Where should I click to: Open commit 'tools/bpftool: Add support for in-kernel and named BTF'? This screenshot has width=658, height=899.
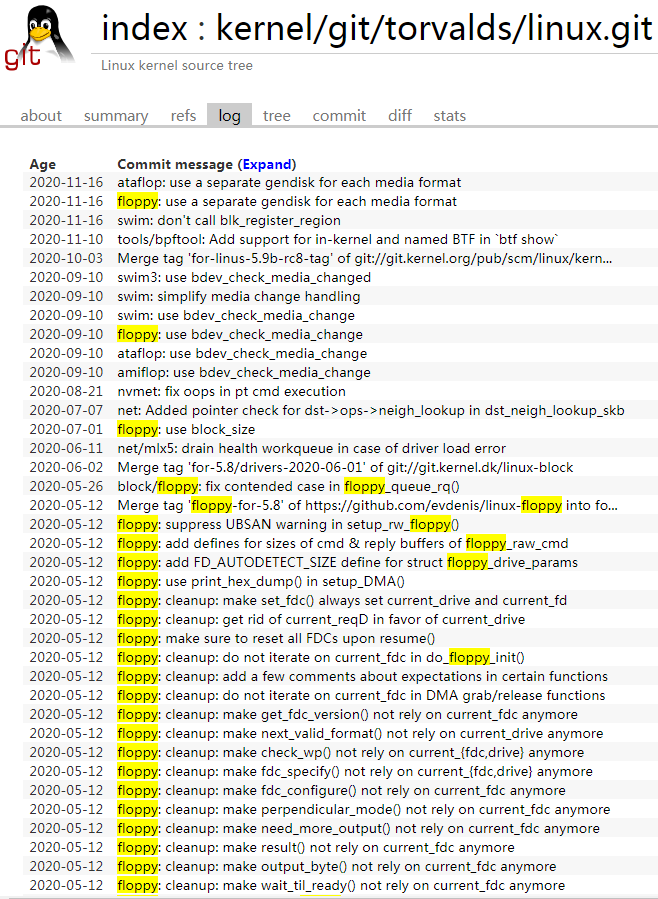click(337, 240)
